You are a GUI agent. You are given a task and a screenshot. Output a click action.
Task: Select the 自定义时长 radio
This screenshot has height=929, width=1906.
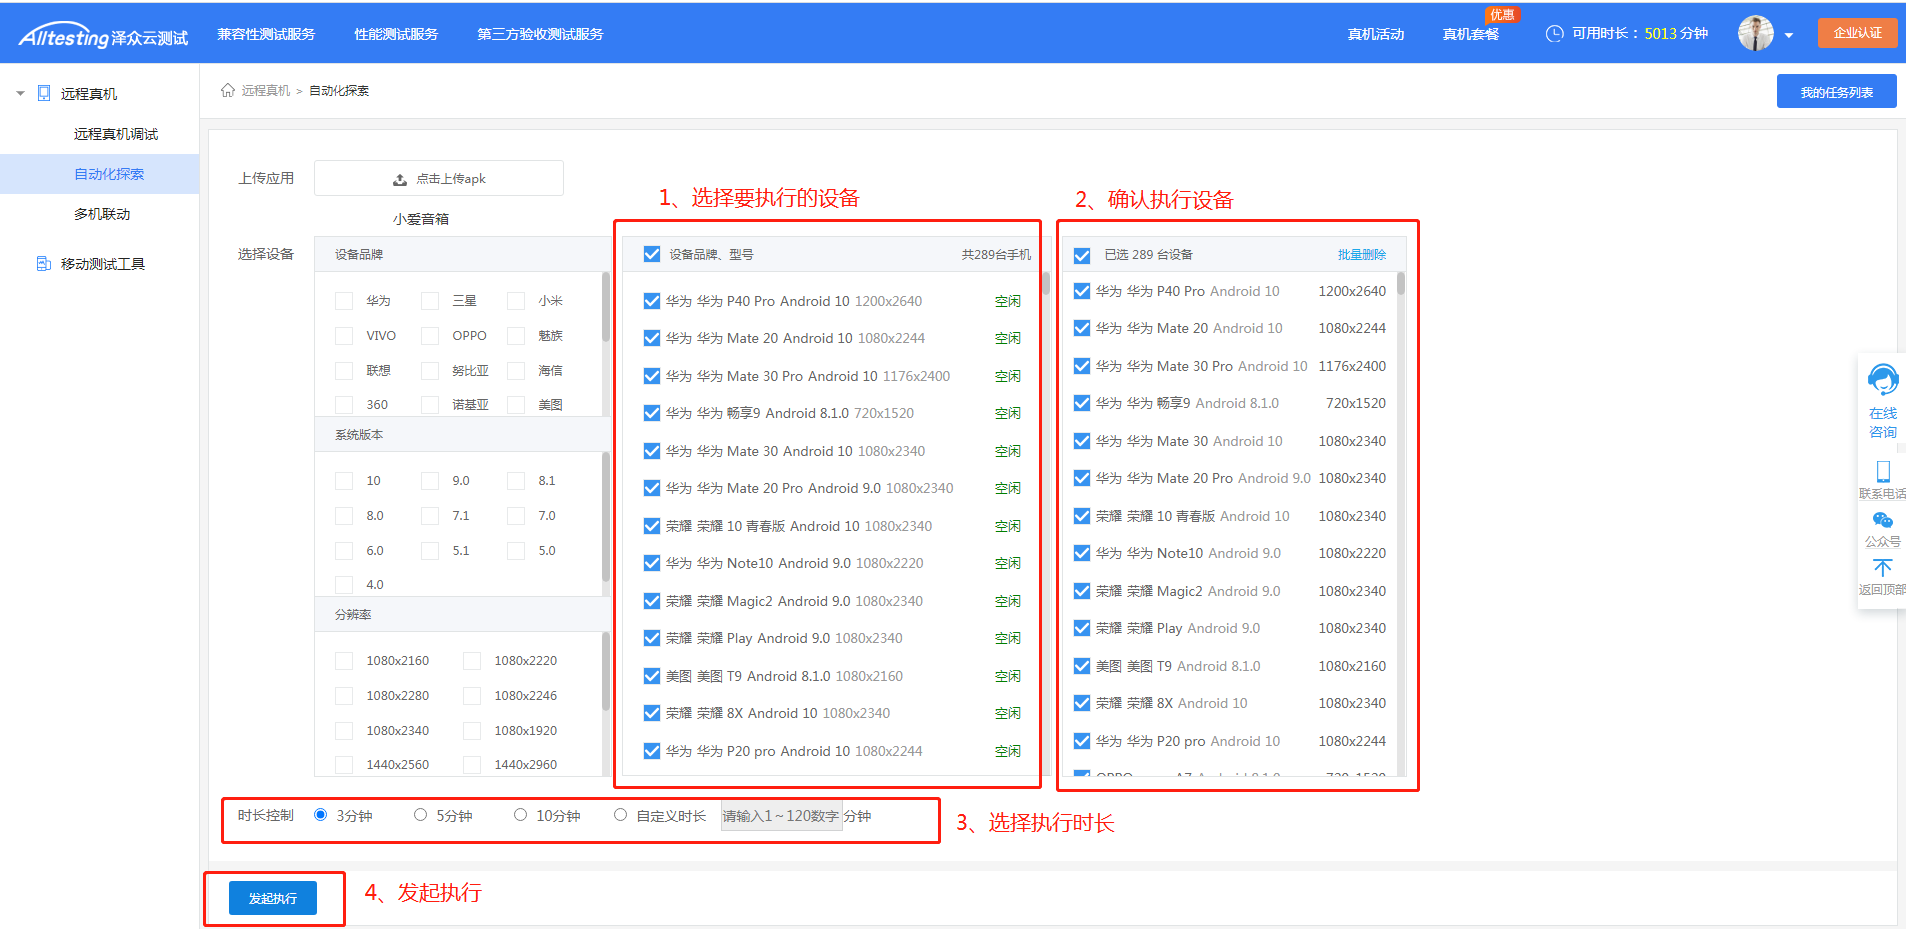(x=621, y=815)
